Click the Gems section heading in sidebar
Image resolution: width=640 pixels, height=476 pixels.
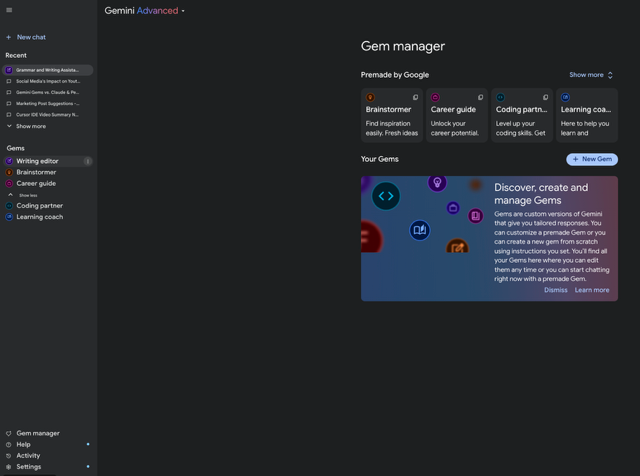pyautogui.click(x=16, y=148)
